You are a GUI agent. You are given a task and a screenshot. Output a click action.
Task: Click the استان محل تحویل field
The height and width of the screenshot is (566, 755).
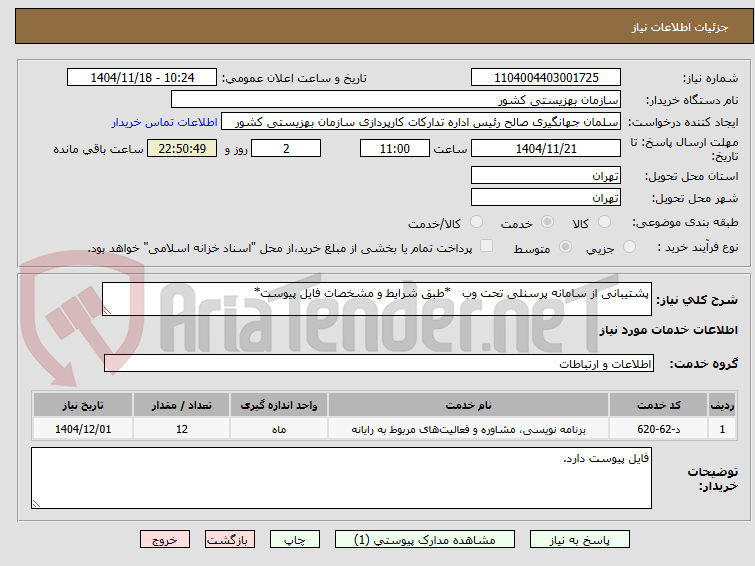(x=546, y=175)
